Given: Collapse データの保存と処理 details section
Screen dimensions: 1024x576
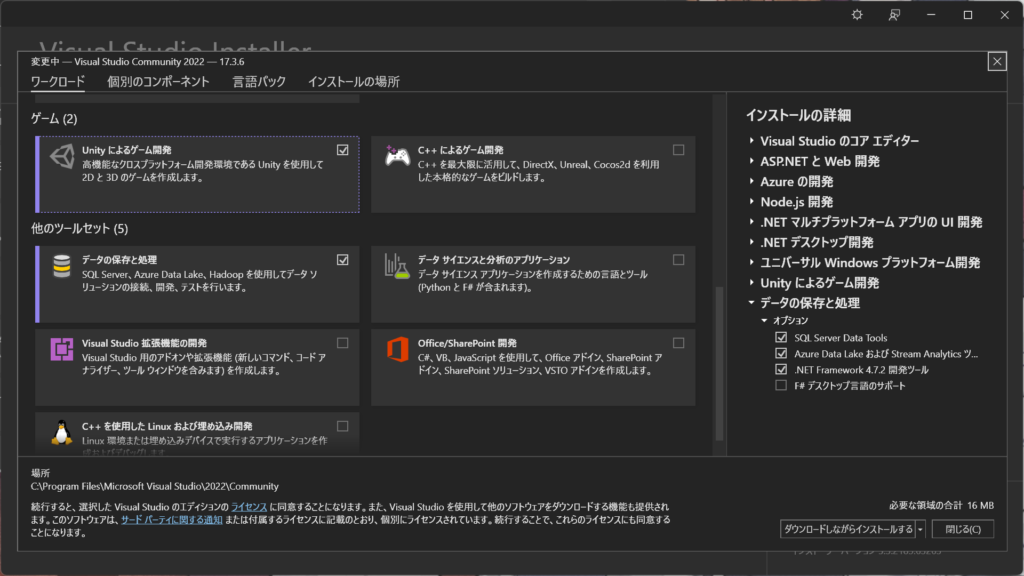Looking at the screenshot, I should tap(752, 303).
